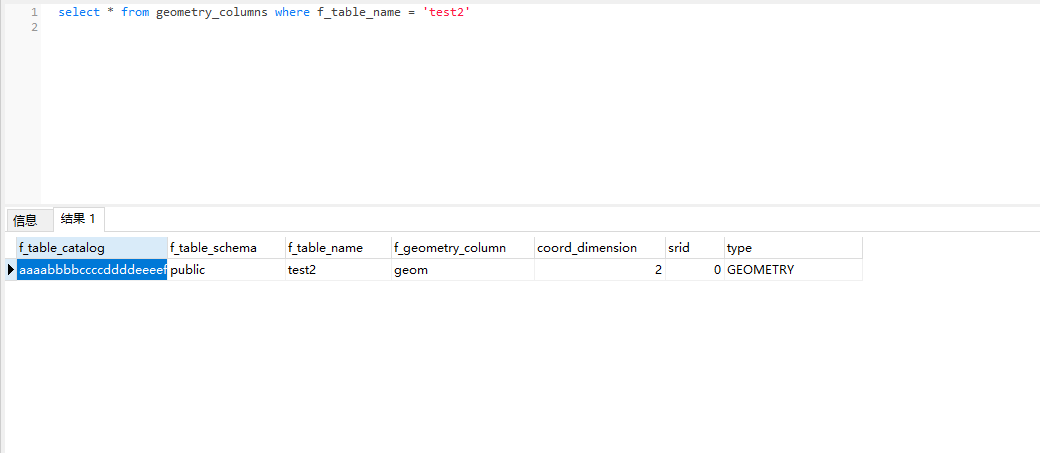This screenshot has height=453, width=1040.
Task: Click the from keyword in SQL editor
Action: coord(135,13)
